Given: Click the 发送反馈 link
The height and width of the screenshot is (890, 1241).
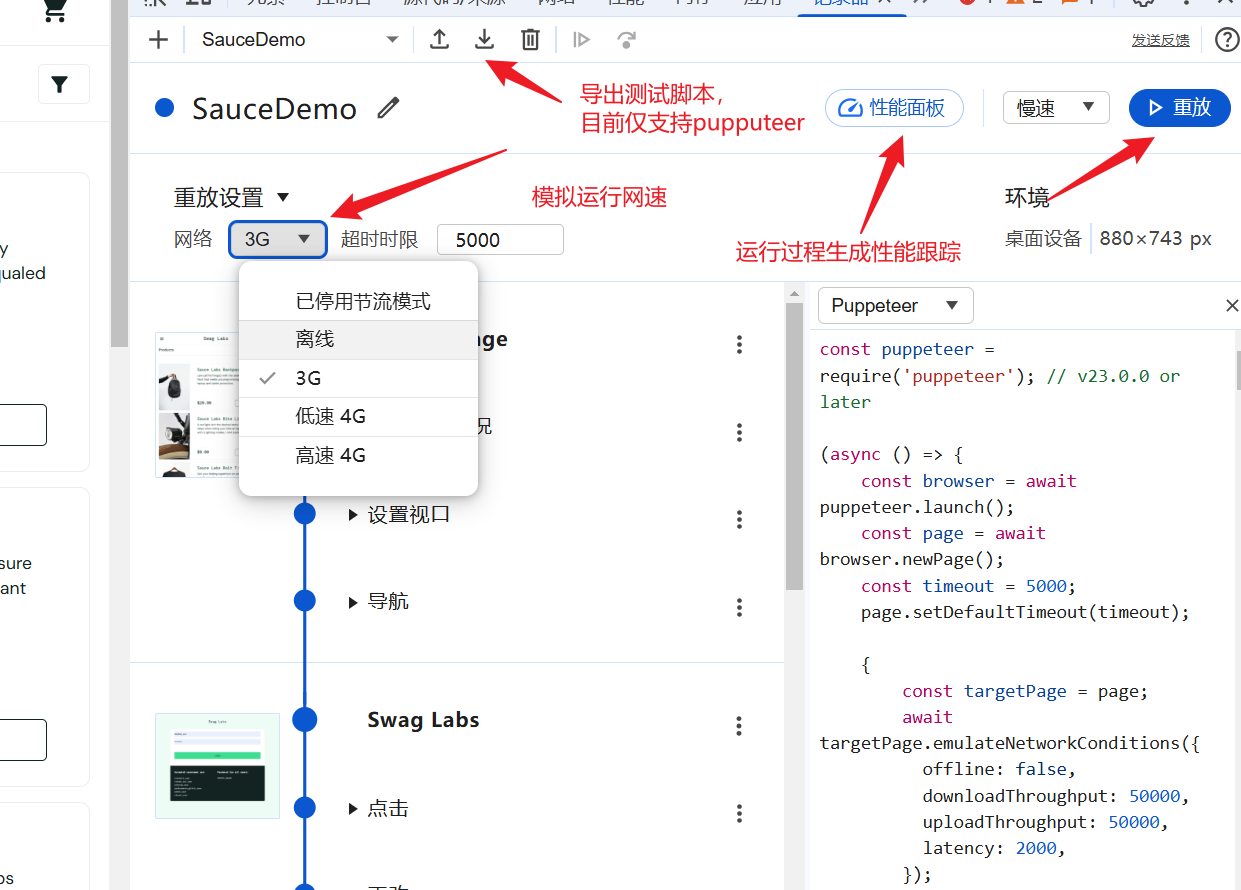Looking at the screenshot, I should point(1161,40).
